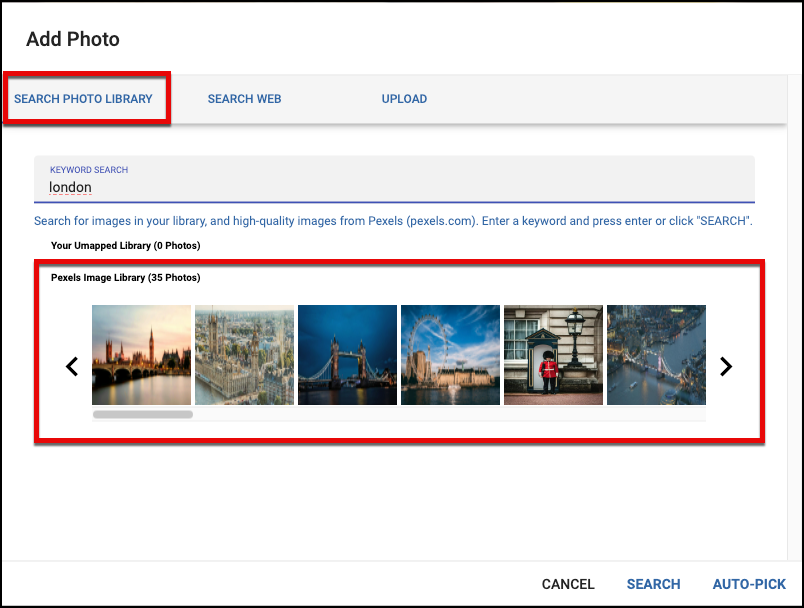Select the London Eye ferris wheel photo
The image size is (804, 608).
[x=450, y=355]
